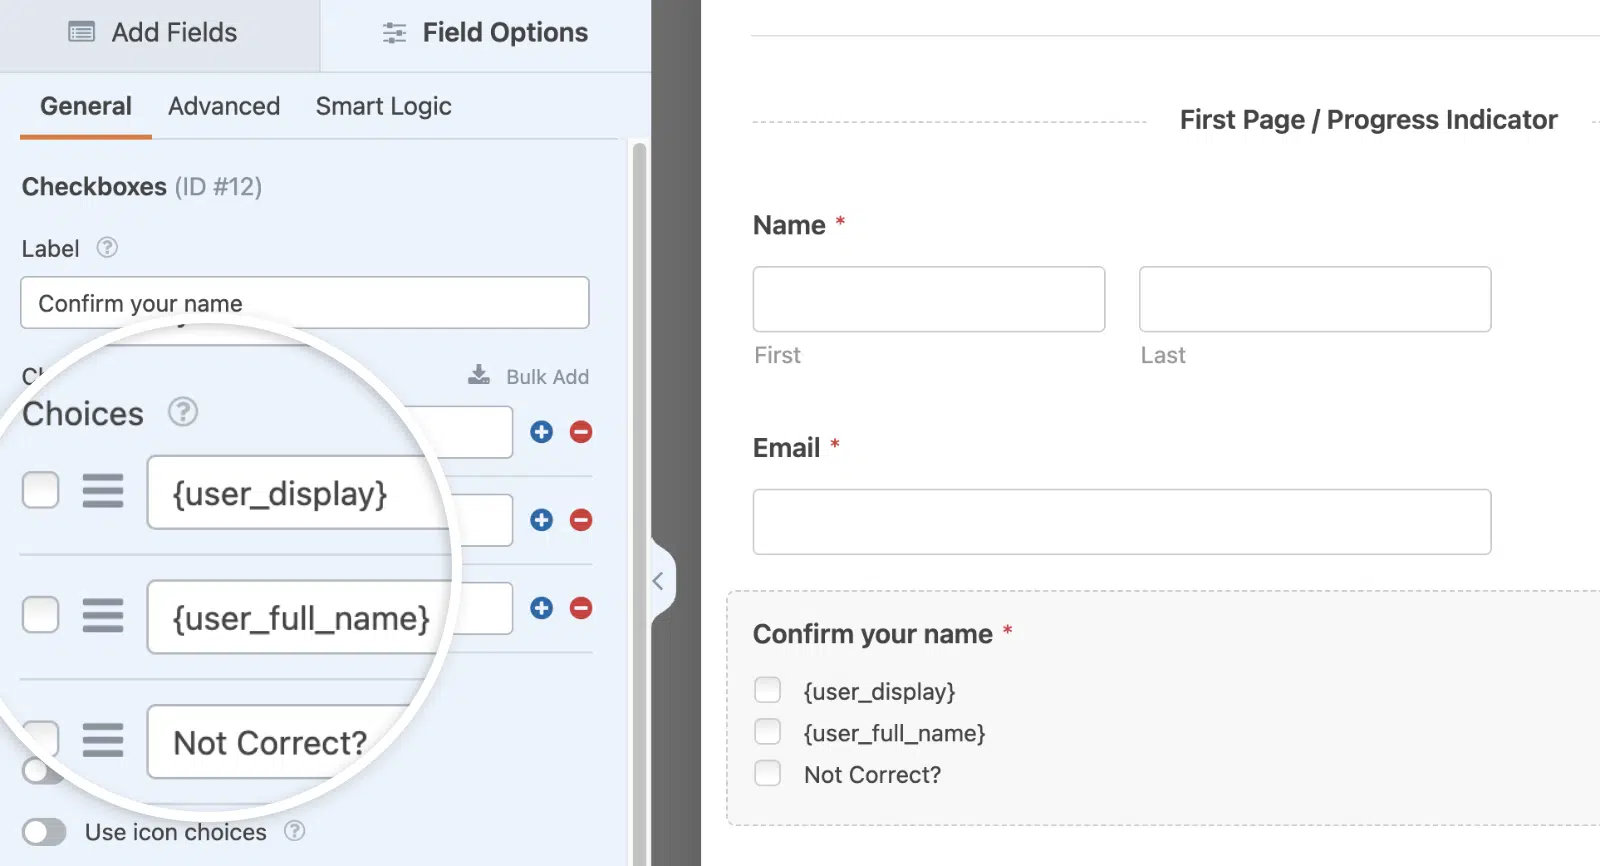Check {user_full_name} in the preview form
The height and width of the screenshot is (866, 1600).
point(767,732)
